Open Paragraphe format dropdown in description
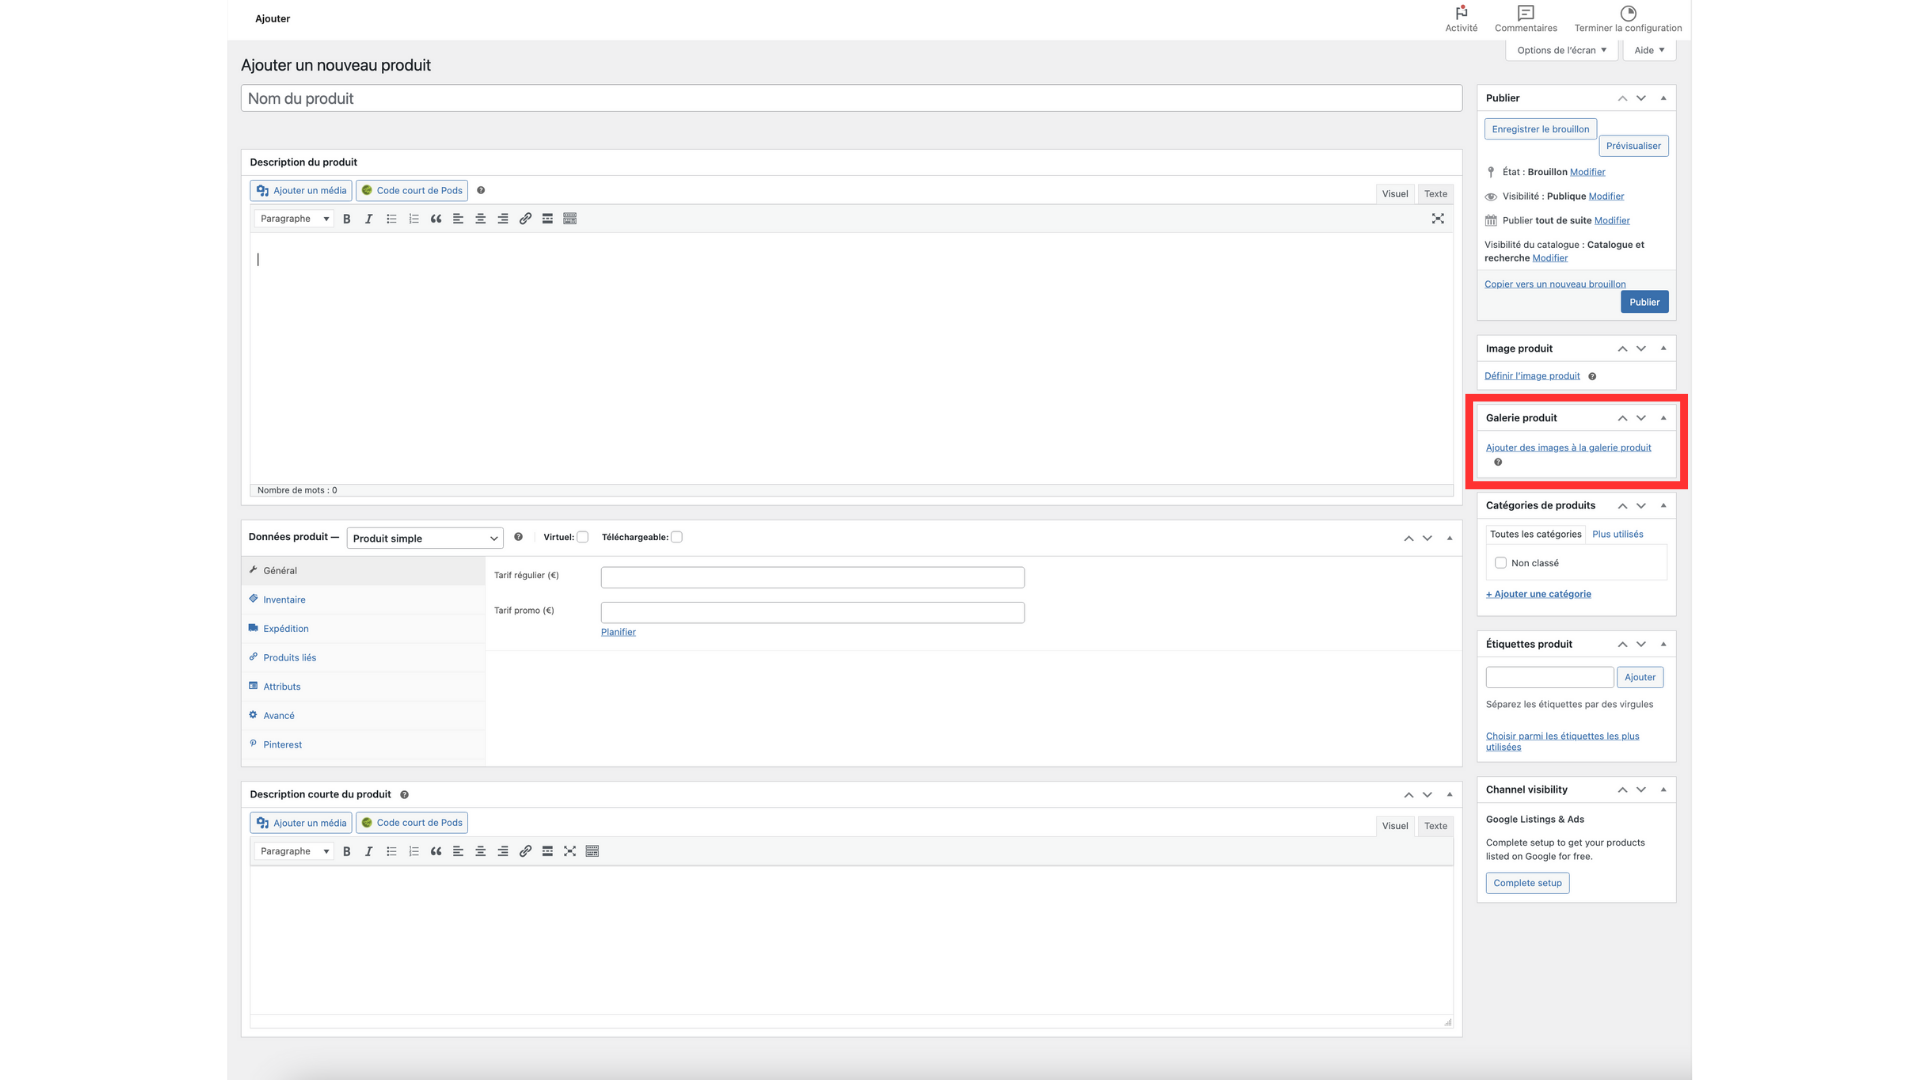The width and height of the screenshot is (1920, 1080). 294,219
